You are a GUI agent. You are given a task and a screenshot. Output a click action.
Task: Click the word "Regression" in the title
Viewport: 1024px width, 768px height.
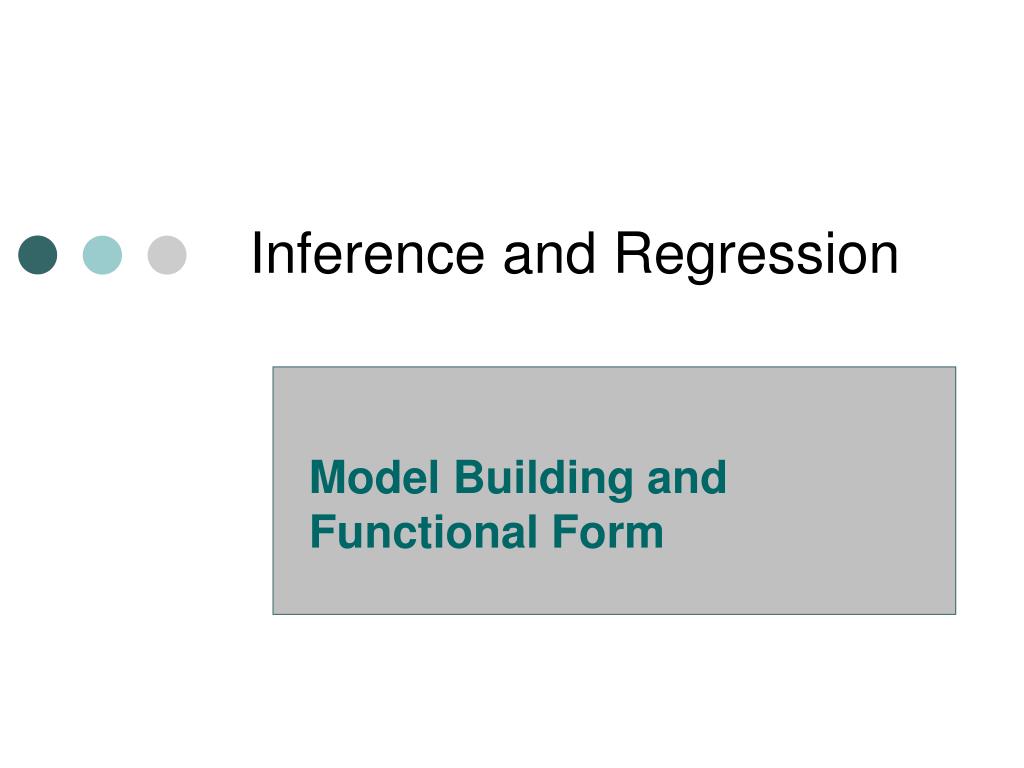click(757, 255)
